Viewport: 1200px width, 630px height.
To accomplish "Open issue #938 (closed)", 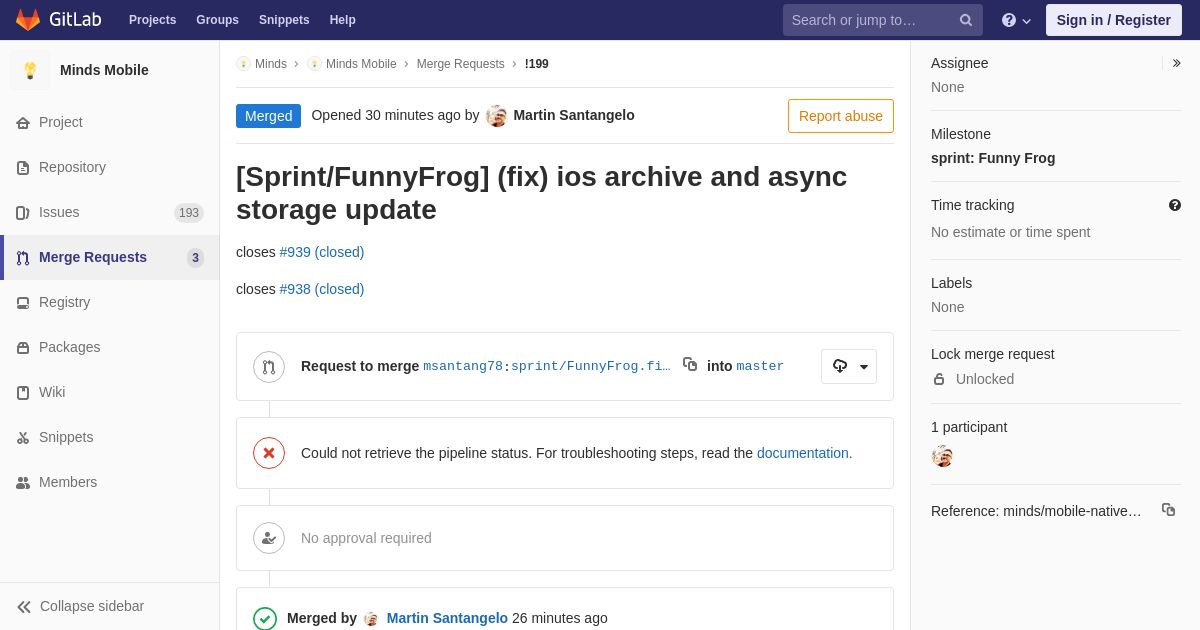I will point(322,289).
